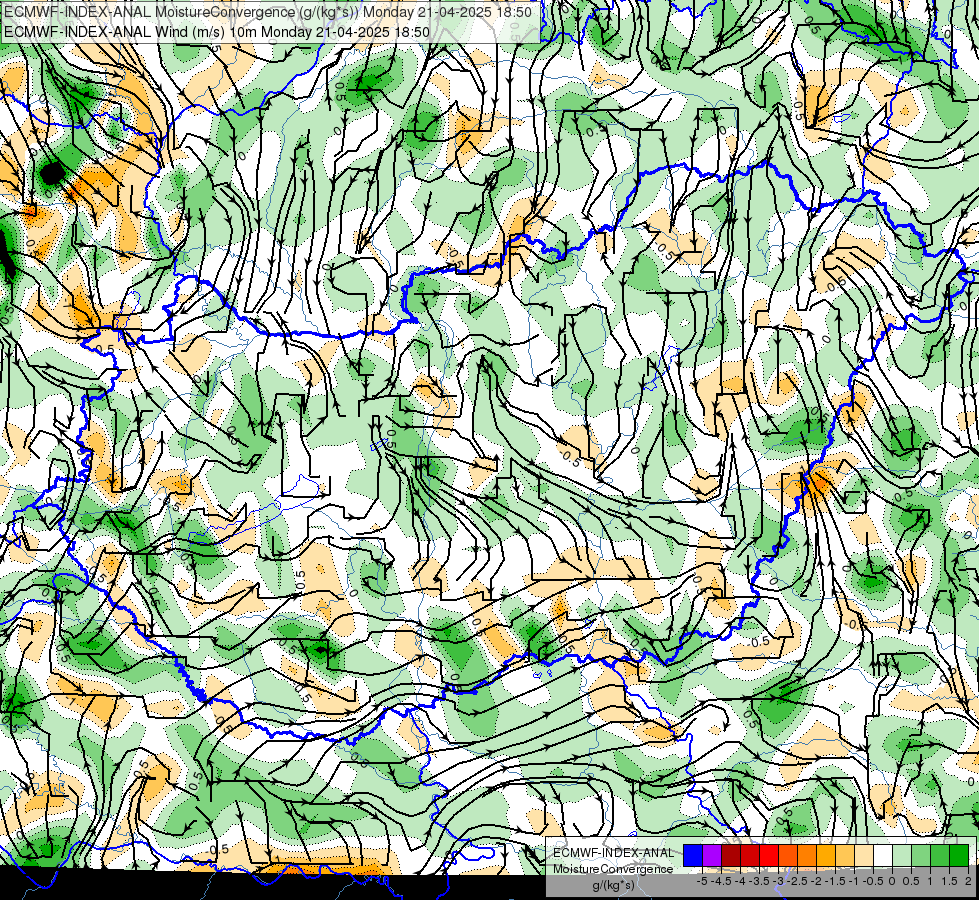Click the orange swatch between -2.5 and -2

pyautogui.click(x=807, y=856)
